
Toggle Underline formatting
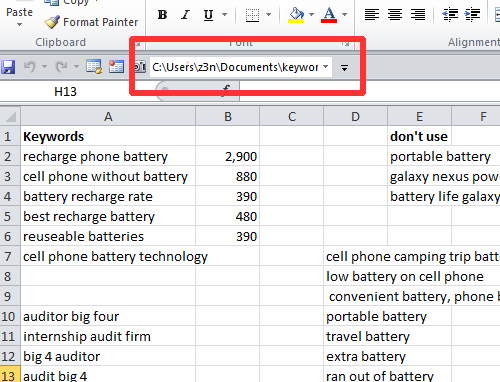[208, 15]
